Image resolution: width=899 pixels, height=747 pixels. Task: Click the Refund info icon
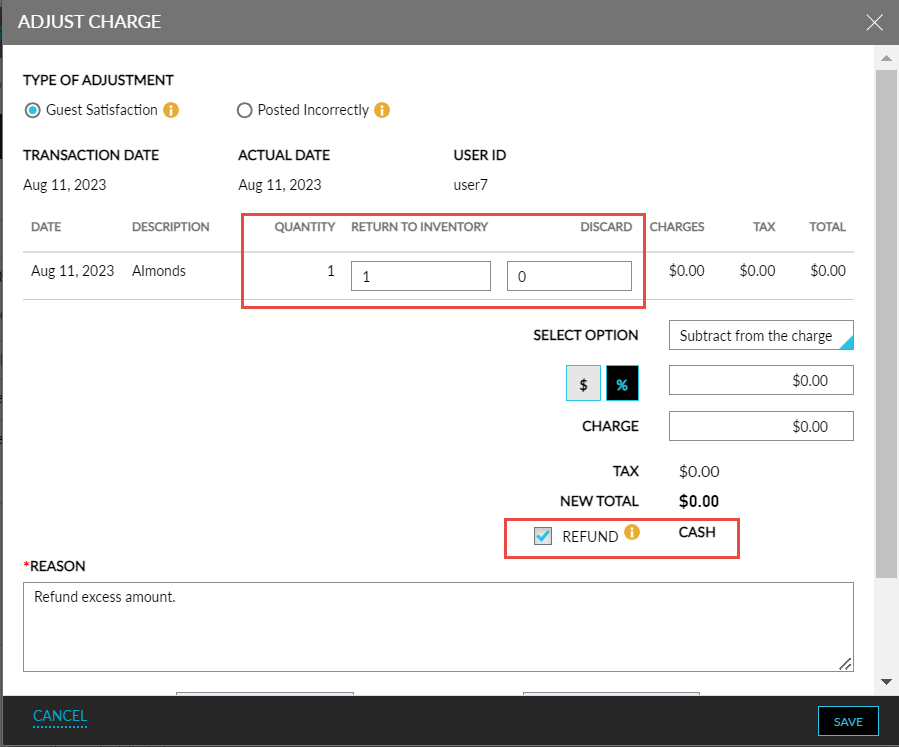(632, 532)
